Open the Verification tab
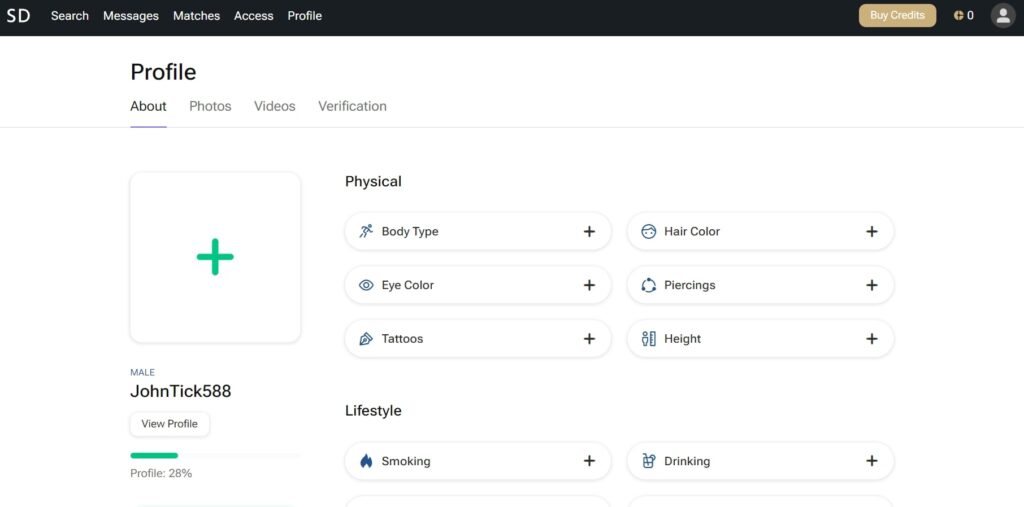The width and height of the screenshot is (1024, 507). coord(352,106)
